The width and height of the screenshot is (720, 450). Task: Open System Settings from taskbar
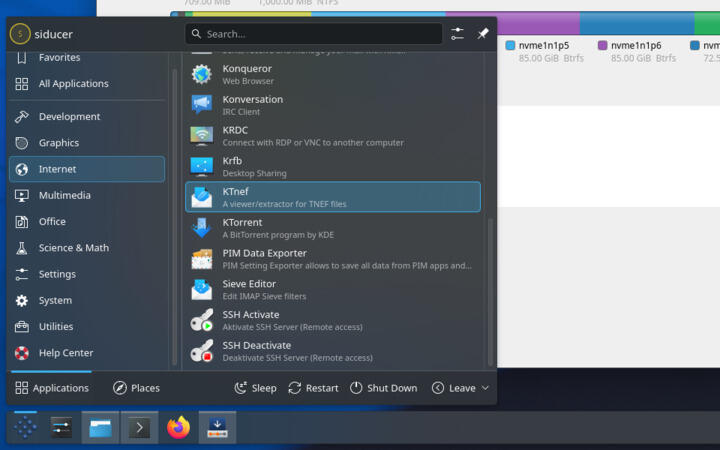[x=62, y=428]
